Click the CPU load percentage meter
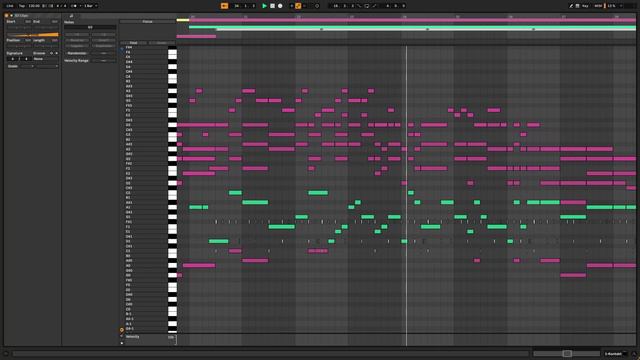The image size is (640, 360). tap(611, 6)
